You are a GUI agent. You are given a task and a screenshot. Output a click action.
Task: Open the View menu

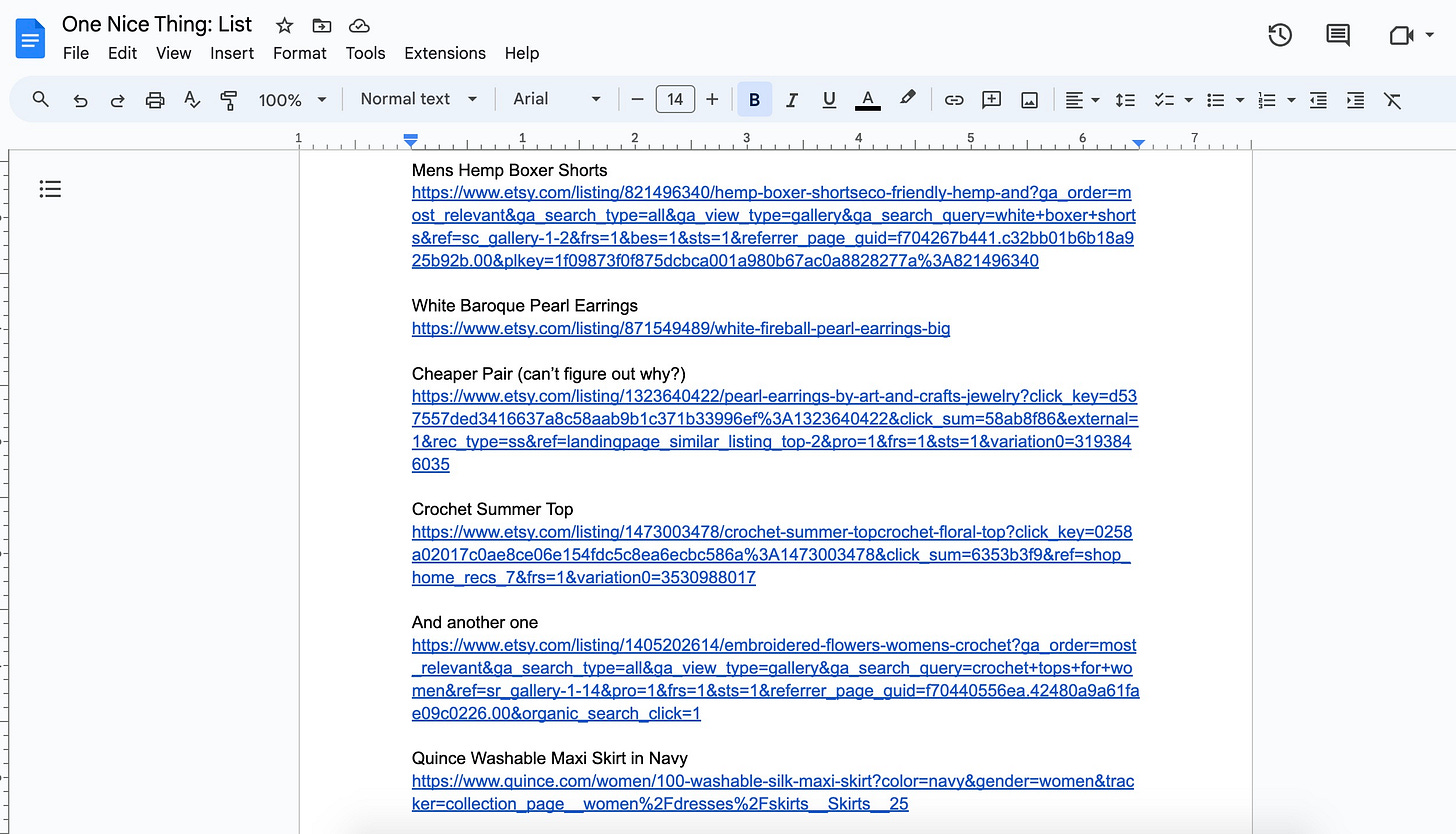(173, 53)
